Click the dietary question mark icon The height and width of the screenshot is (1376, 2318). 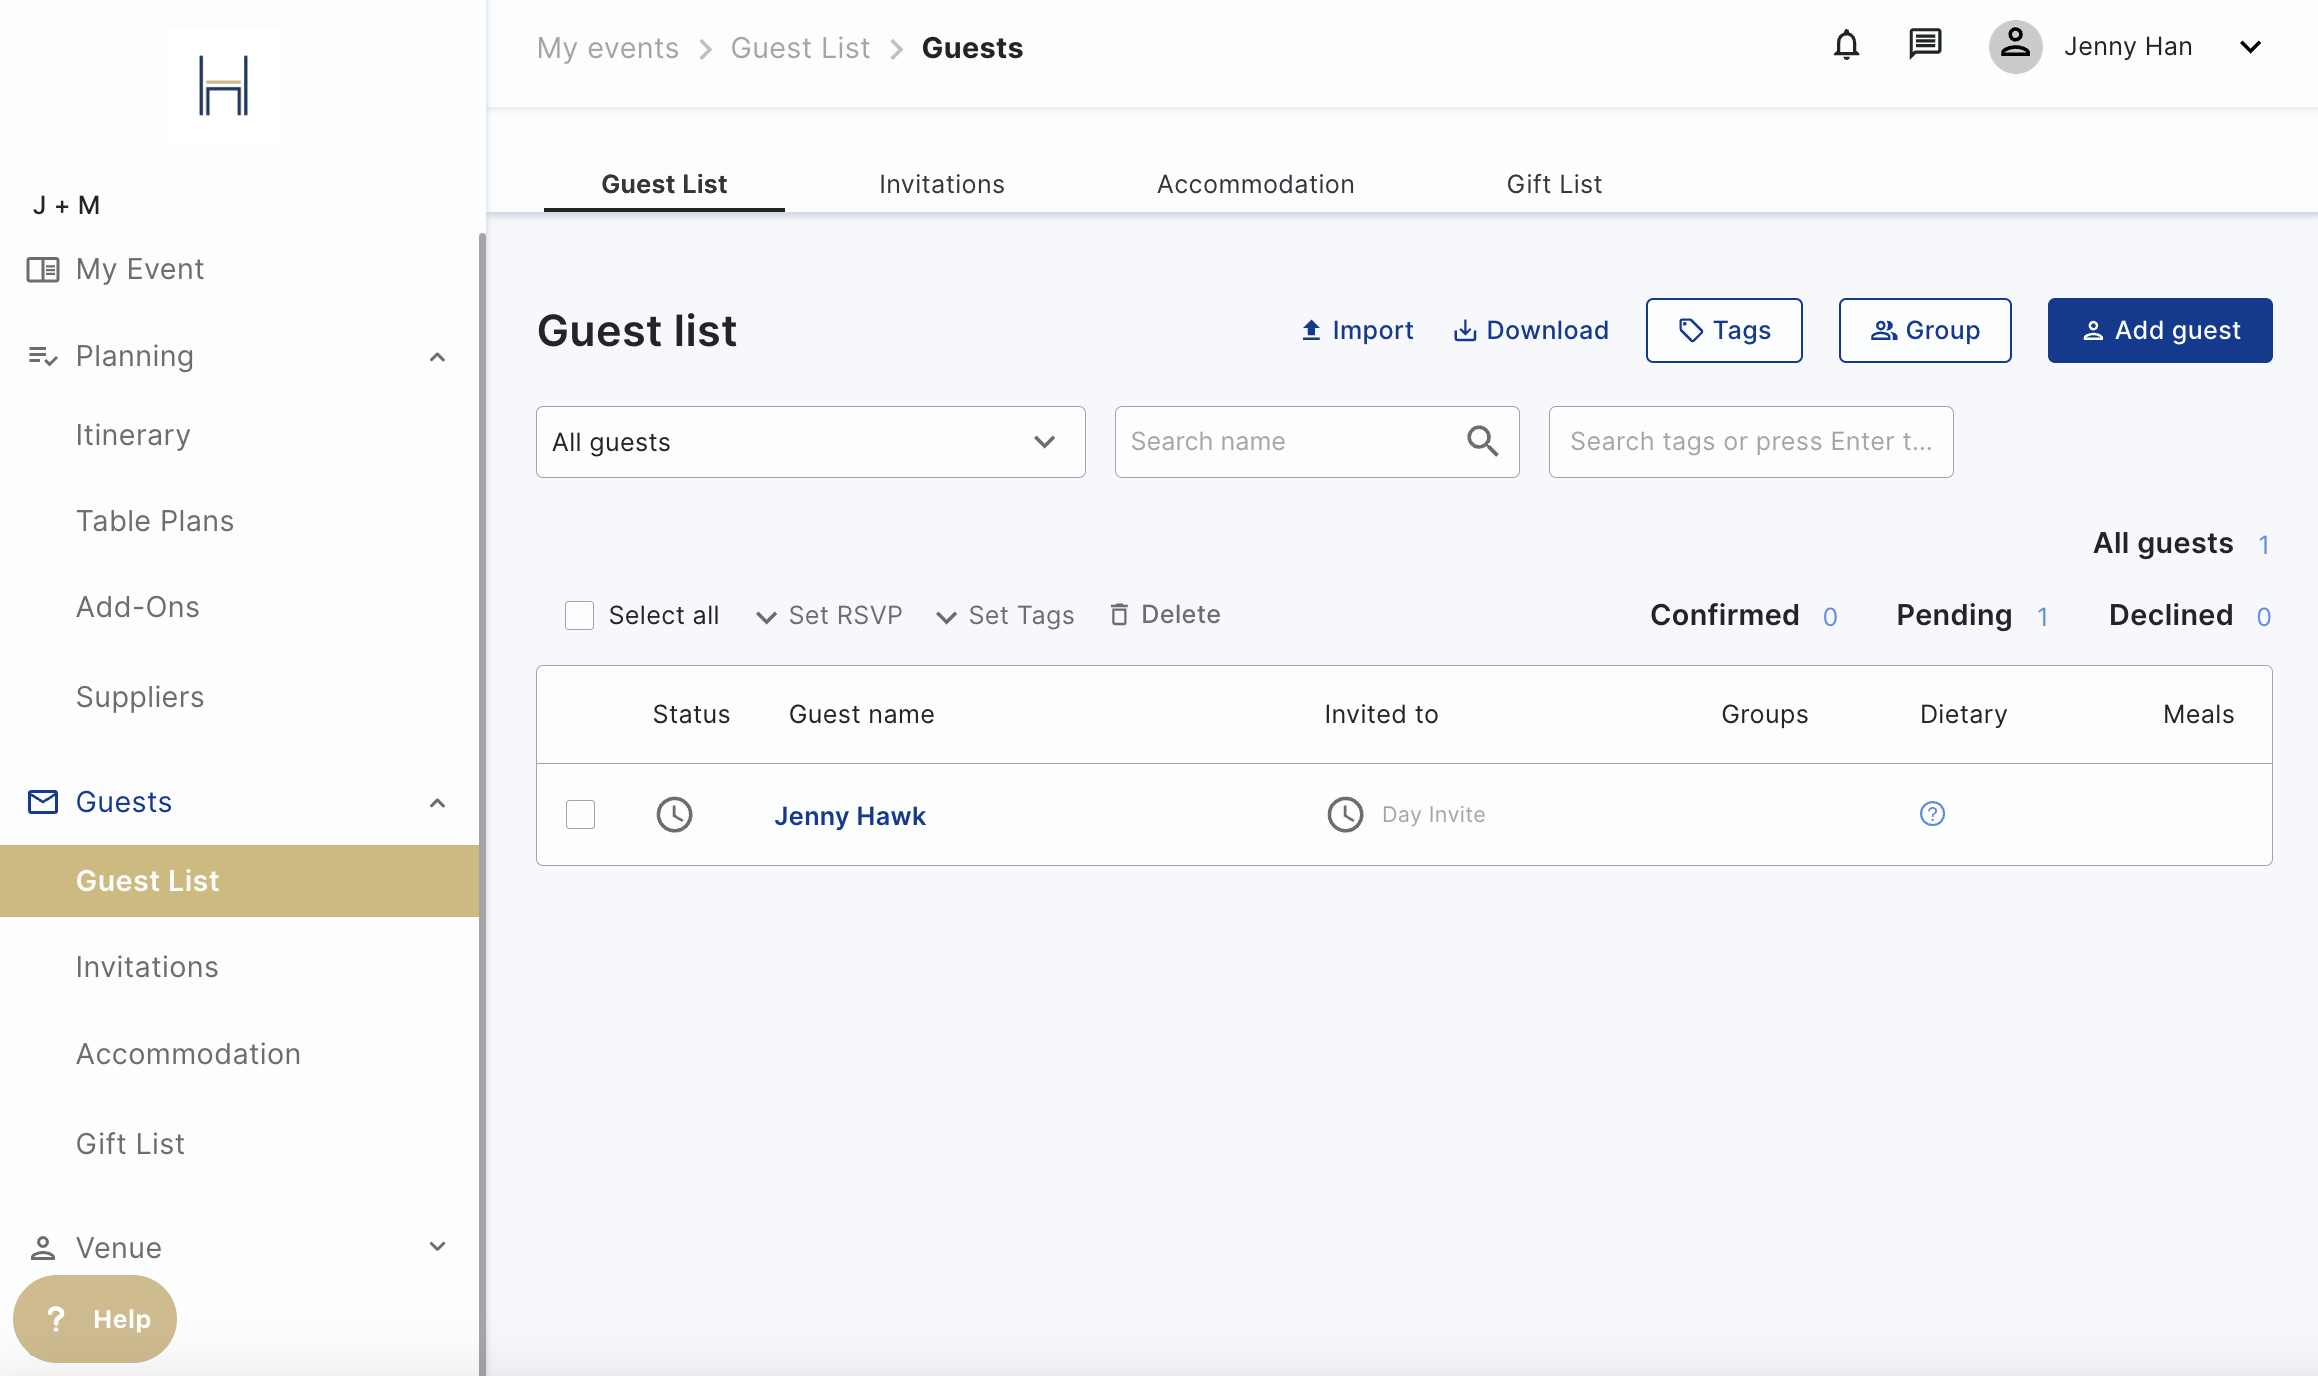[1932, 814]
